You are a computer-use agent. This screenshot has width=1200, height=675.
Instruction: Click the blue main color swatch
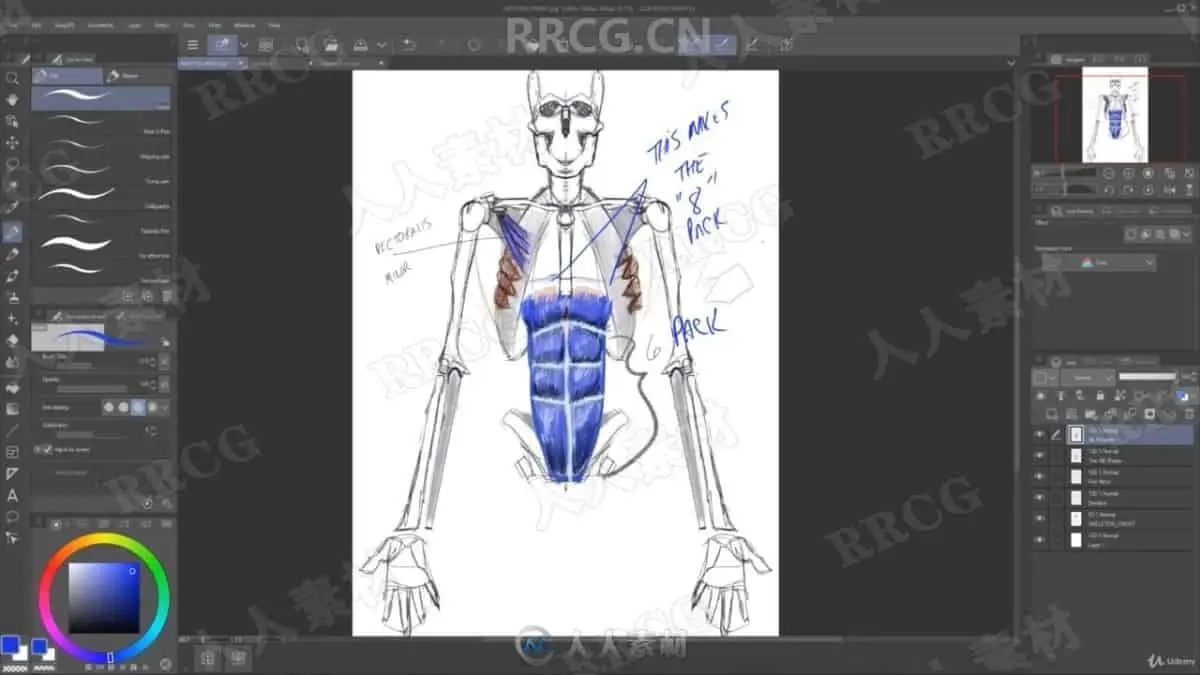click(12, 647)
